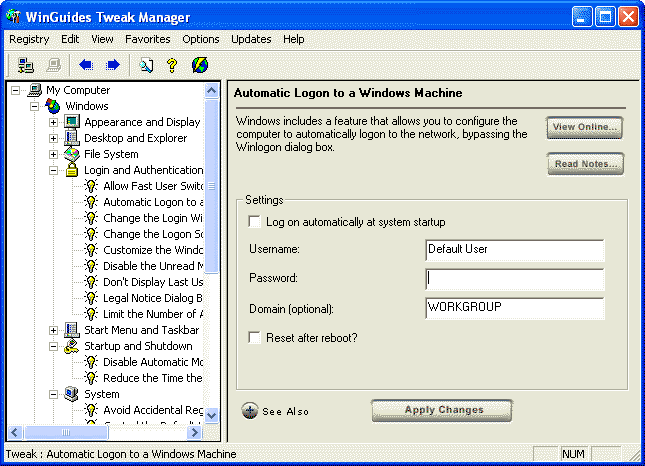Click the grayed disconnect computer toolbar icon
This screenshot has width=645, height=466.
tap(53, 65)
